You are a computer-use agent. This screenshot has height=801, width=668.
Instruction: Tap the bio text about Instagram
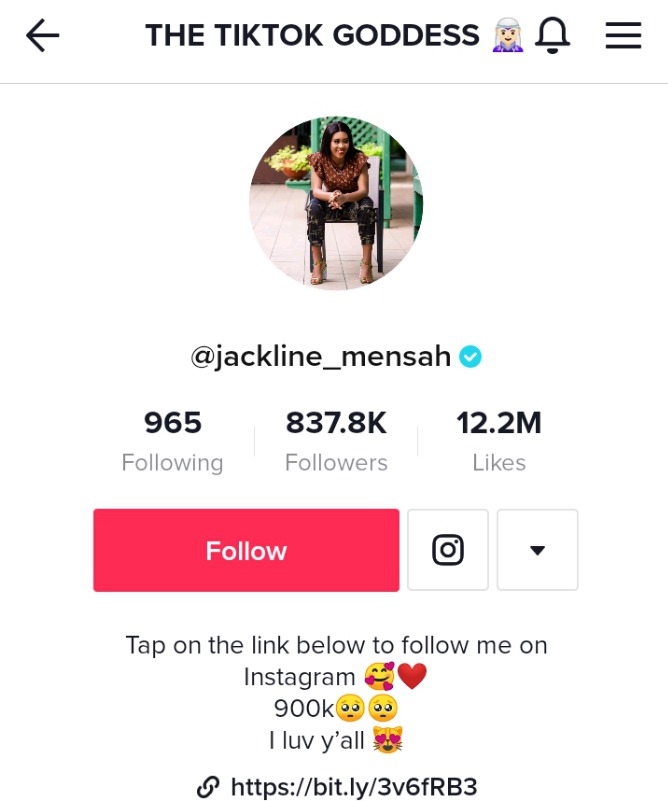pos(337,661)
